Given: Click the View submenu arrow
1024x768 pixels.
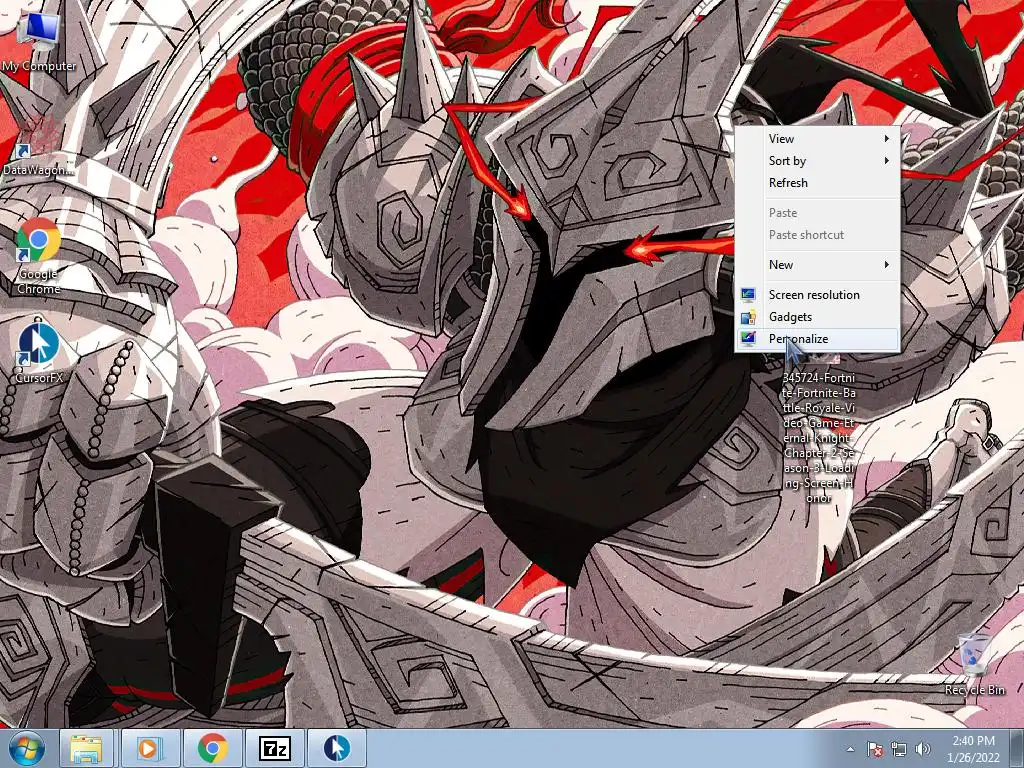Looking at the screenshot, I should pyautogui.click(x=886, y=138).
